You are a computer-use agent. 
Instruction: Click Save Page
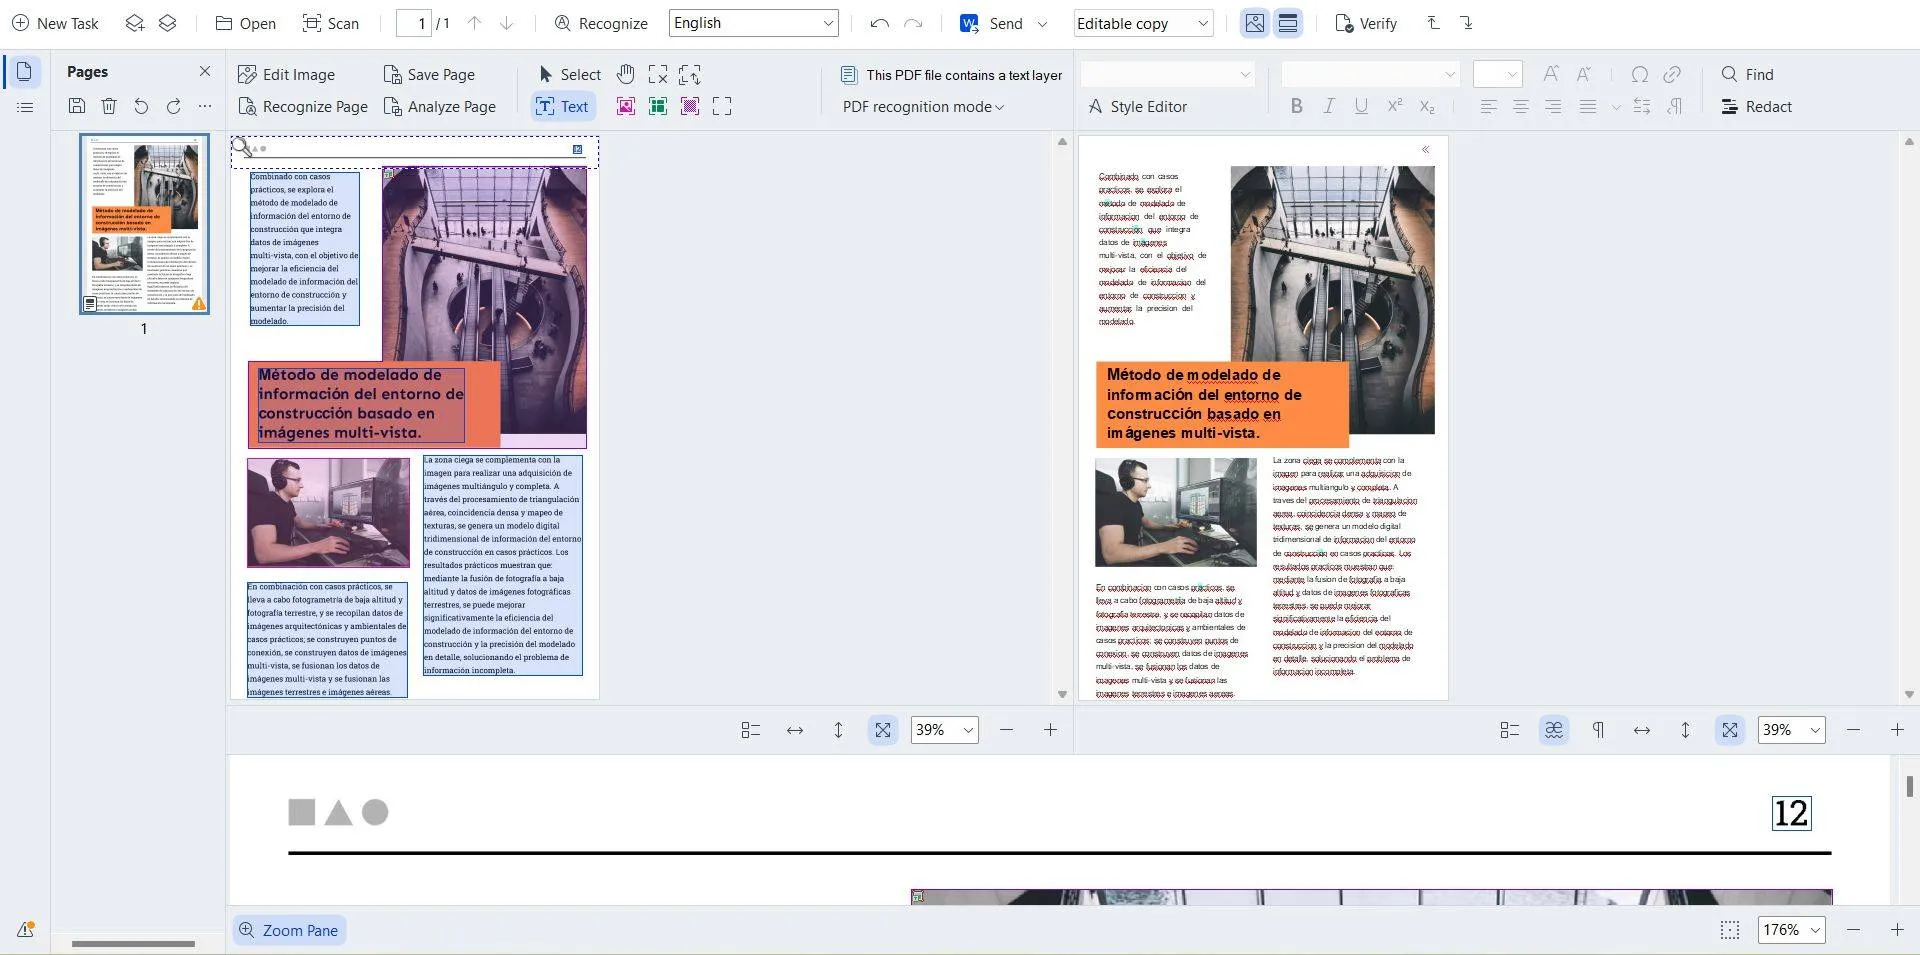[x=429, y=74]
